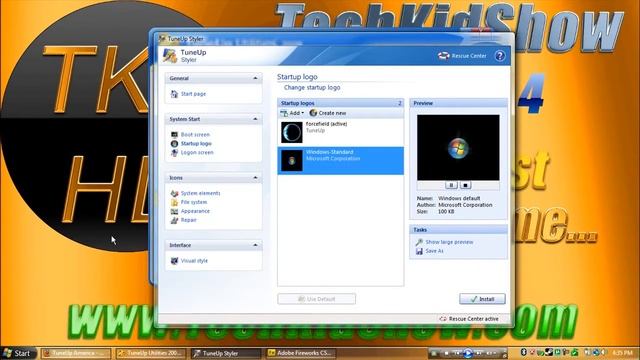The width and height of the screenshot is (640, 360).
Task: Collapse the System Start panel
Action: coord(256,119)
